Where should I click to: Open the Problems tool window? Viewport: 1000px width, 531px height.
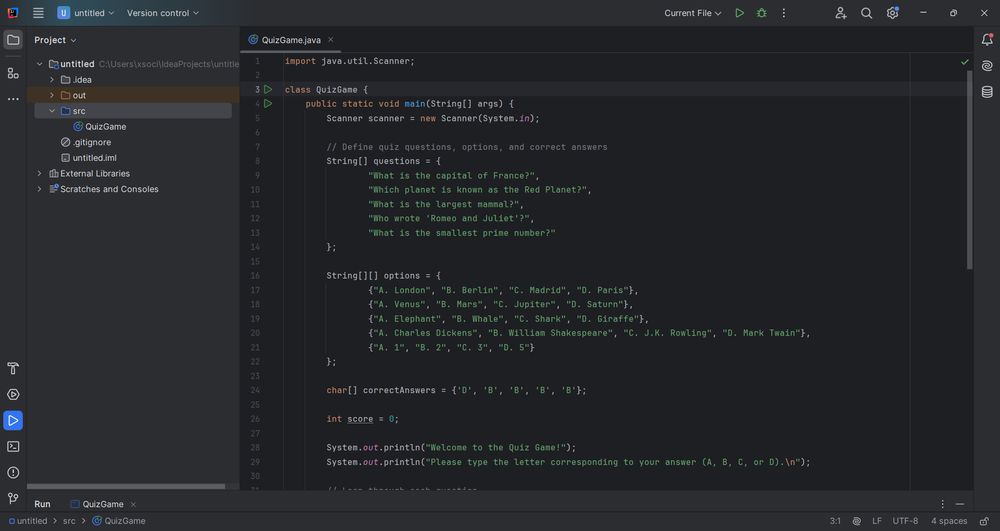click(13, 472)
